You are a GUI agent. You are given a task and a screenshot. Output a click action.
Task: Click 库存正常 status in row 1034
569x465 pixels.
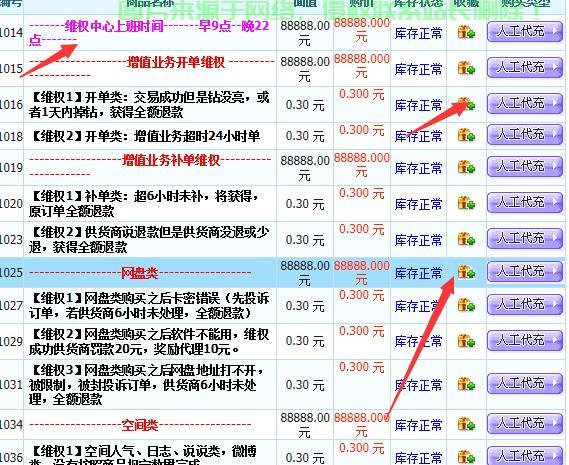418,425
